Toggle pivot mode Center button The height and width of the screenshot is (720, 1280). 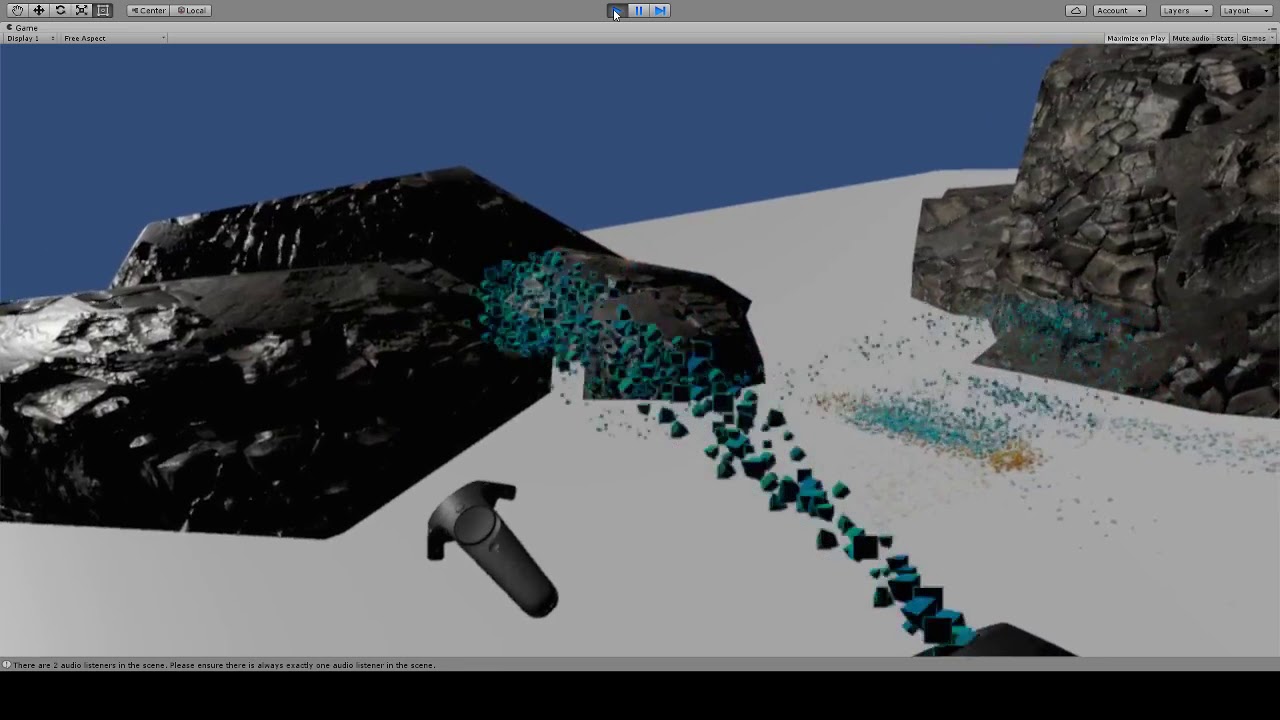point(148,10)
